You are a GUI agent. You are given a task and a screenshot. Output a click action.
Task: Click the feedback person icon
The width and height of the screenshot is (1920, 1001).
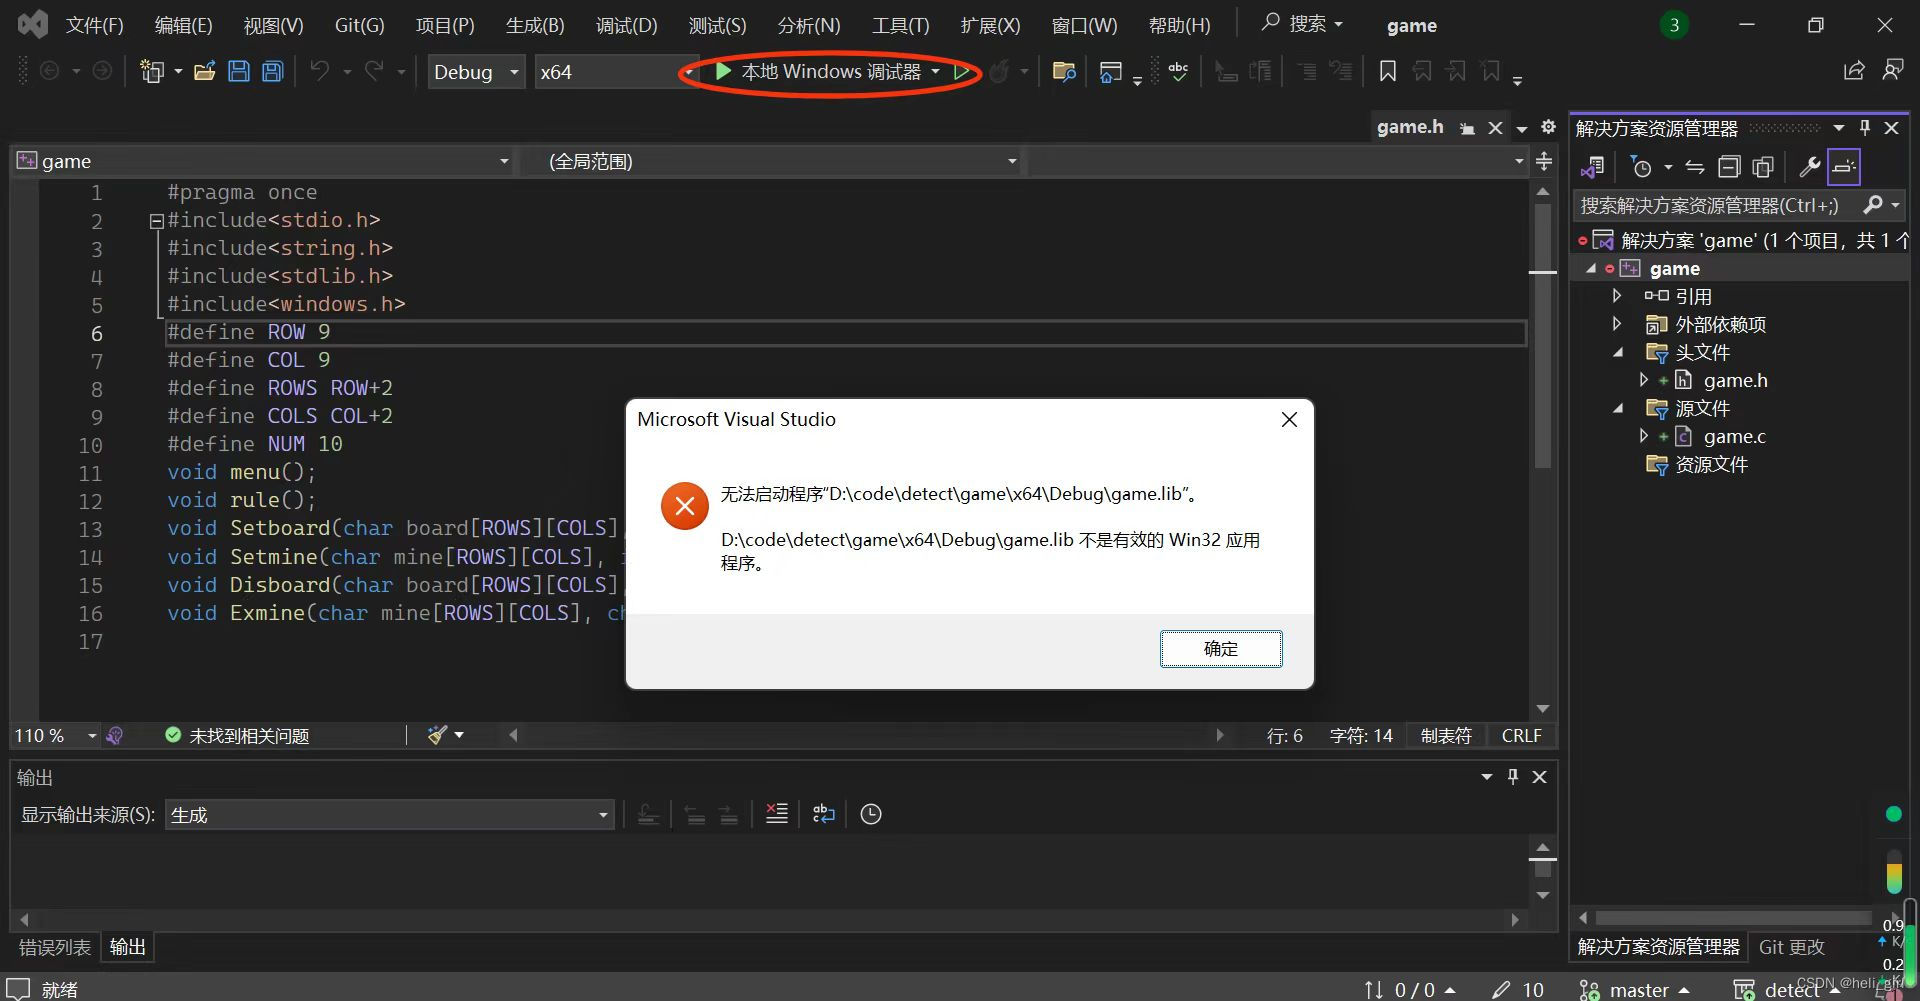[1893, 70]
